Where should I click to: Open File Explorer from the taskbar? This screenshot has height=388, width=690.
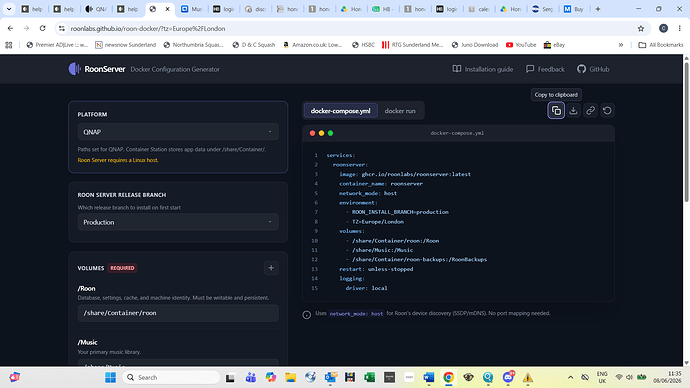(x=290, y=377)
